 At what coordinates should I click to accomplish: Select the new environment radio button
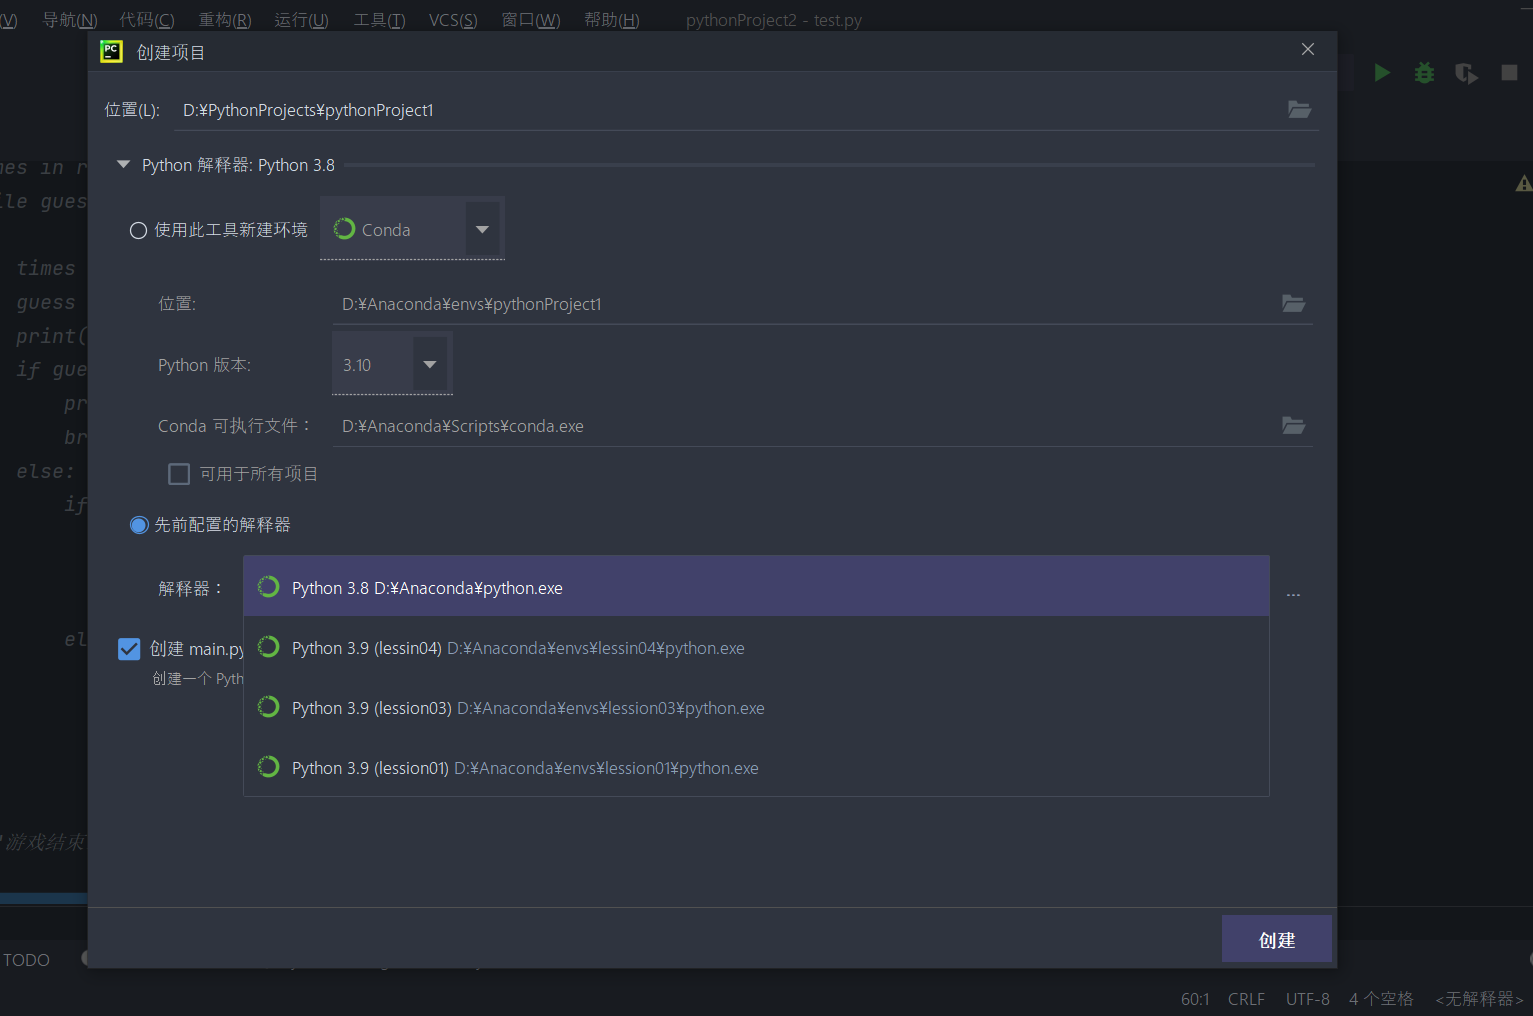[139, 231]
